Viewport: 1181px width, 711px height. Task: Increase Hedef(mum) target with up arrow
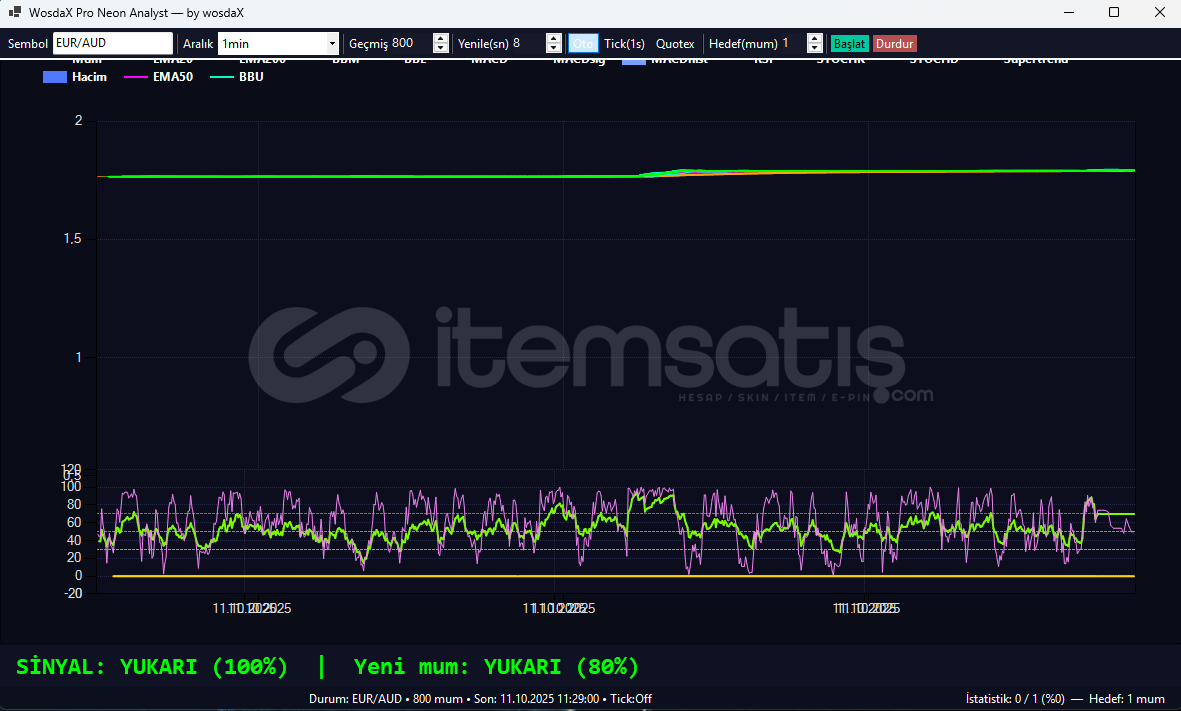point(814,39)
